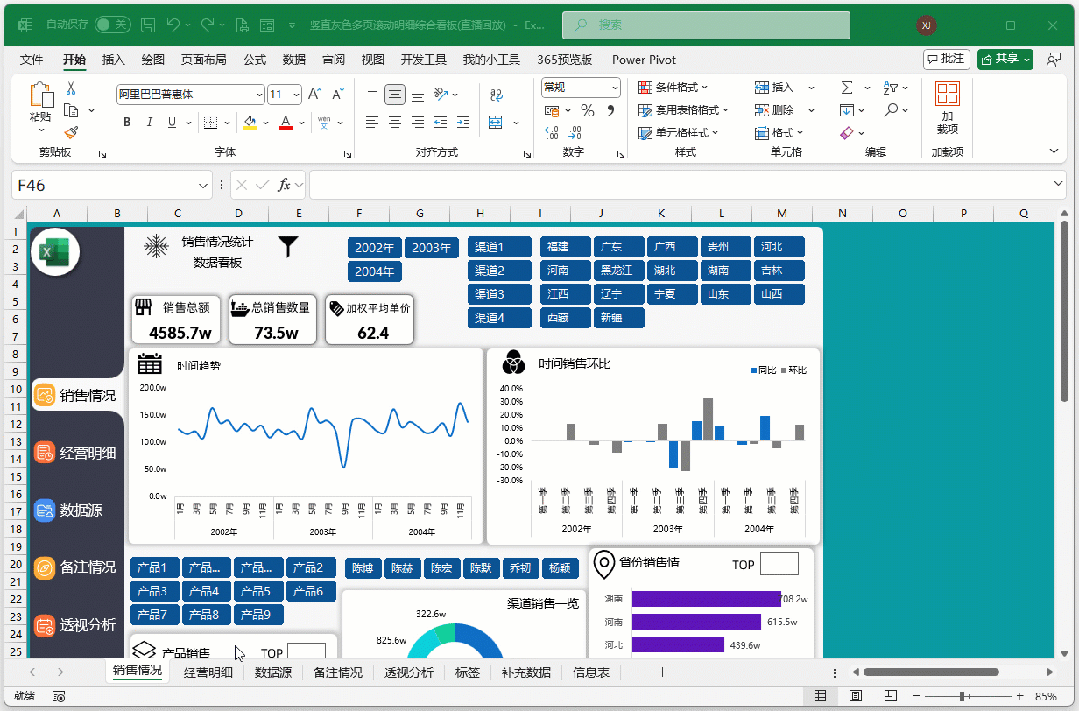Click the Align Right icon

[418, 123]
